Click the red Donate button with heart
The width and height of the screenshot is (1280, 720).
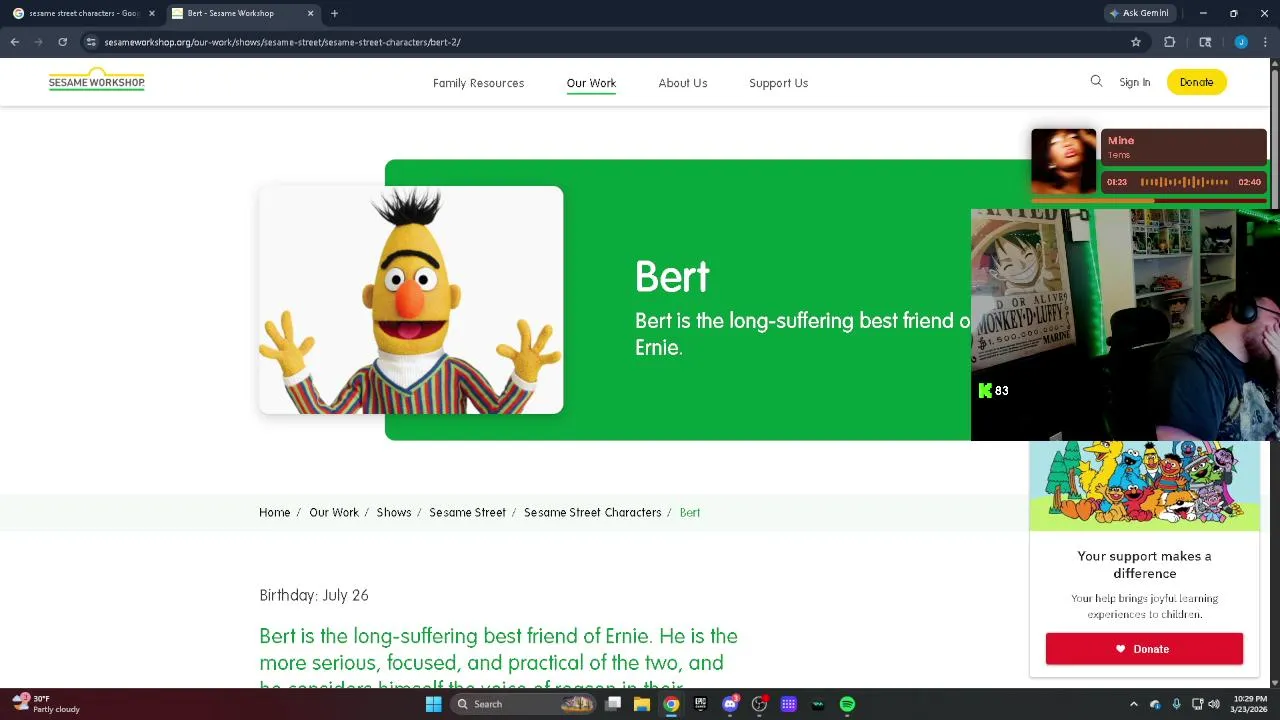pos(1144,649)
